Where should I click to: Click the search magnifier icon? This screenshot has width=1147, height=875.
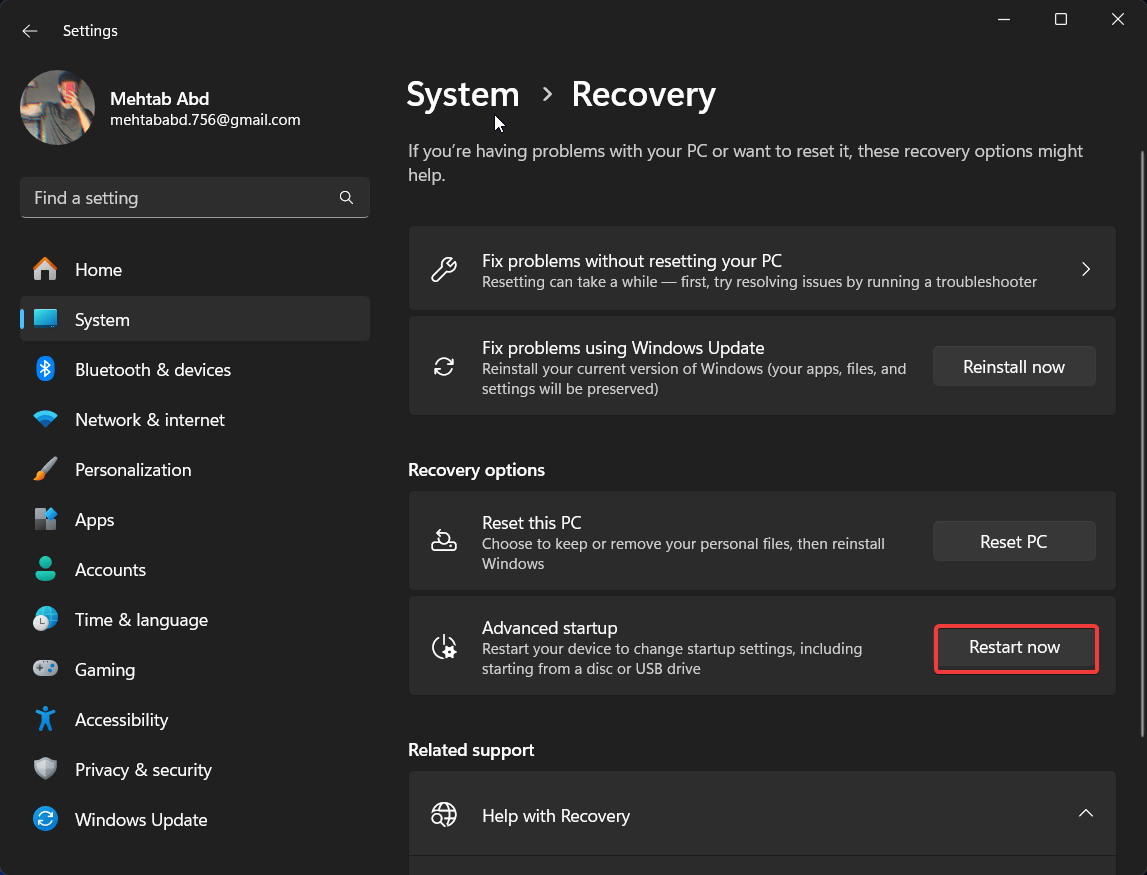(x=346, y=198)
